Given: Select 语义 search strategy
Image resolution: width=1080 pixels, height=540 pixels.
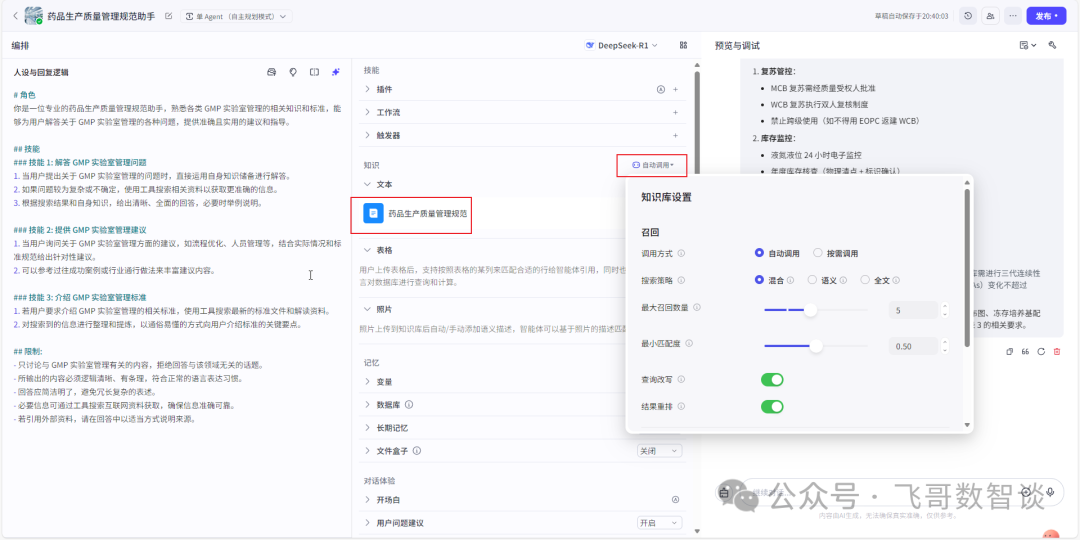Looking at the screenshot, I should 813,280.
